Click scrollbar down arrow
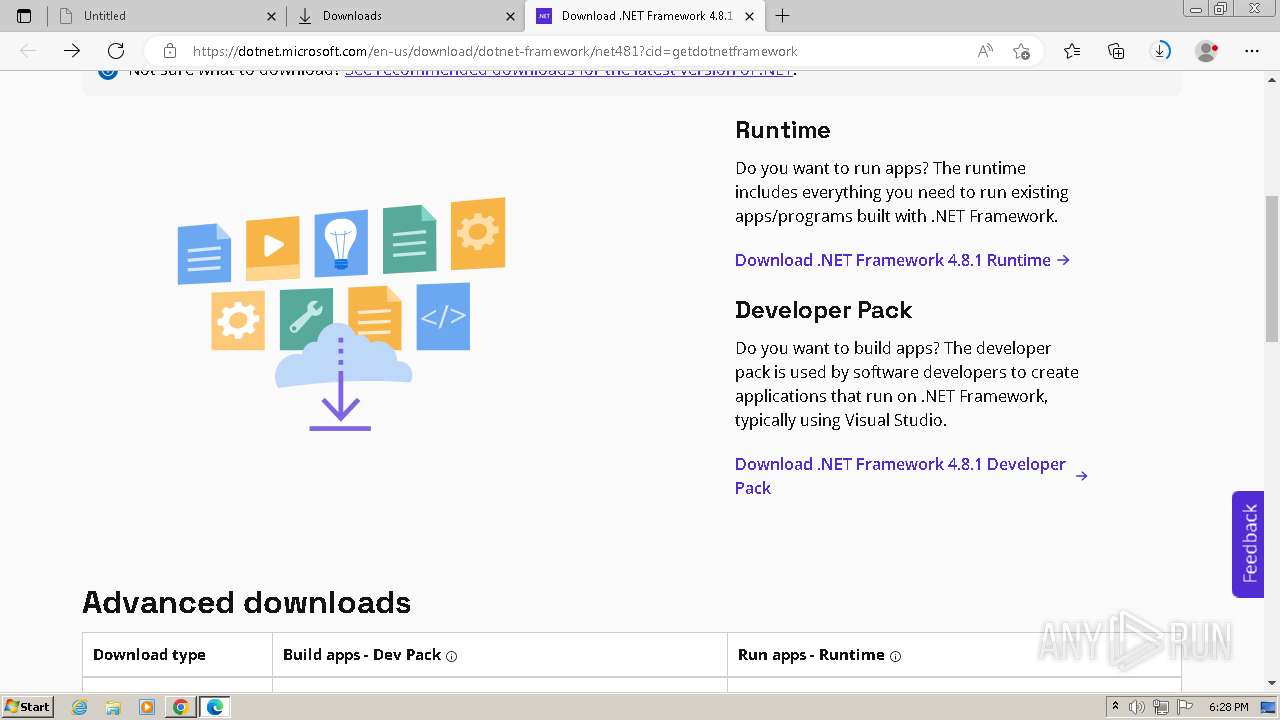 pos(1271,683)
